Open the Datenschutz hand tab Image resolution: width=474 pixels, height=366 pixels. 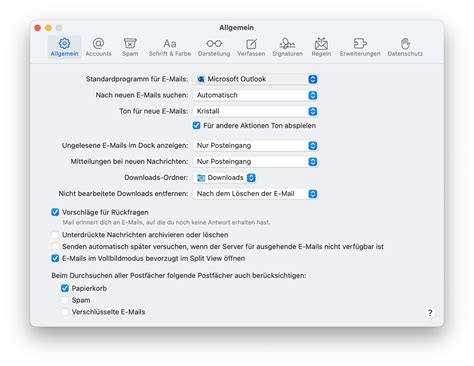[x=405, y=47]
